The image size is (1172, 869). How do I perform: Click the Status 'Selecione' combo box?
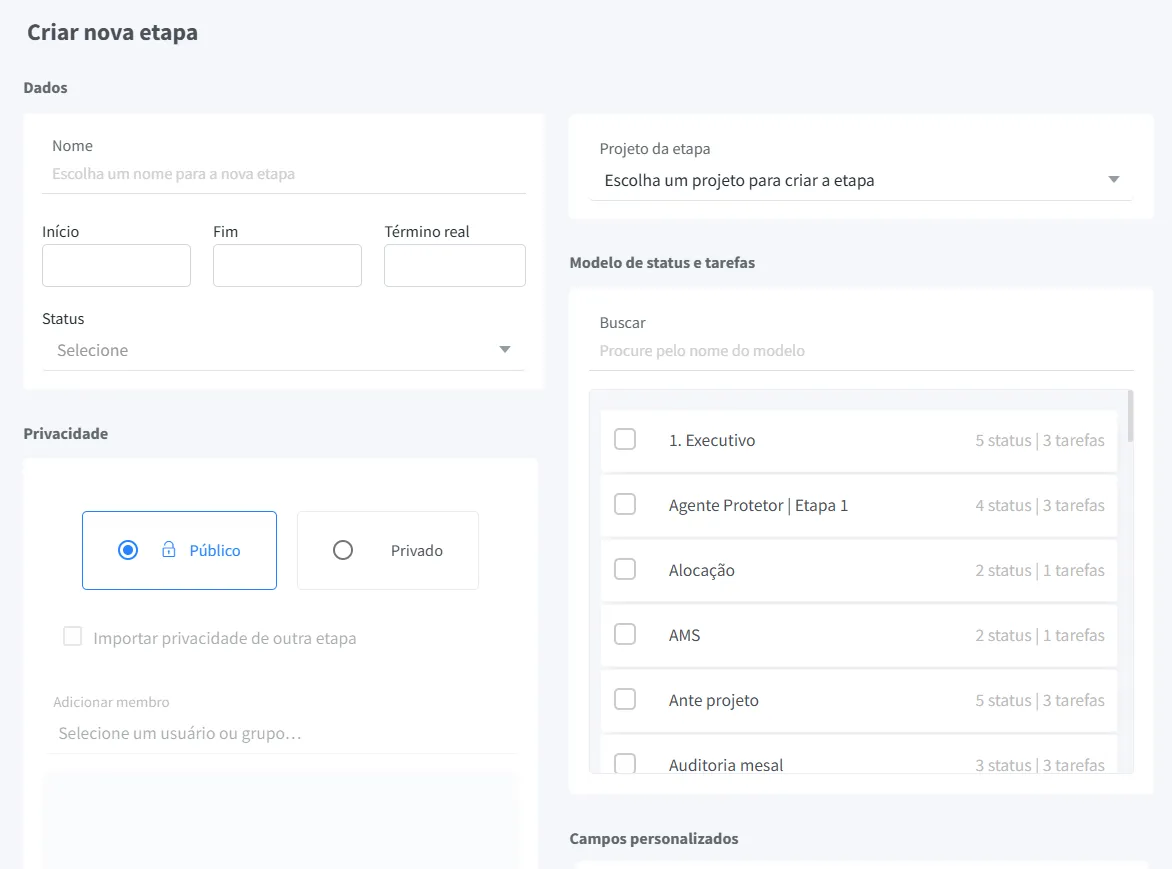click(283, 350)
